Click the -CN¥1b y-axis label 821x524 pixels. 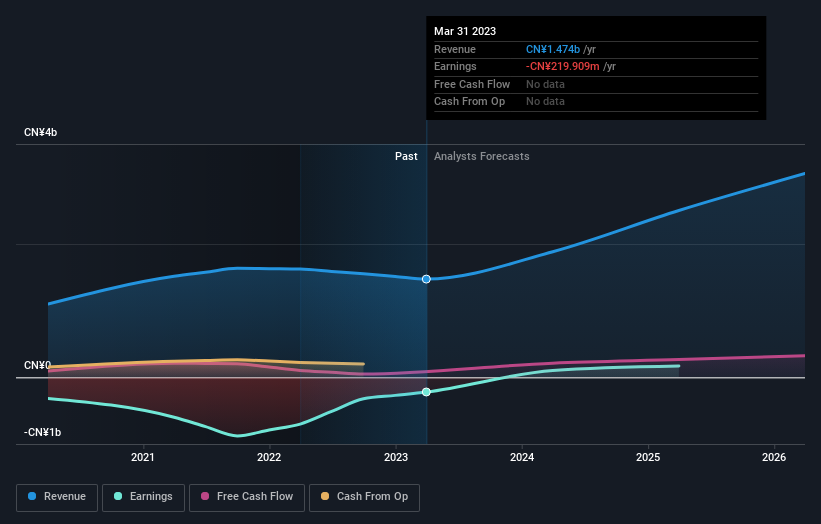42,432
